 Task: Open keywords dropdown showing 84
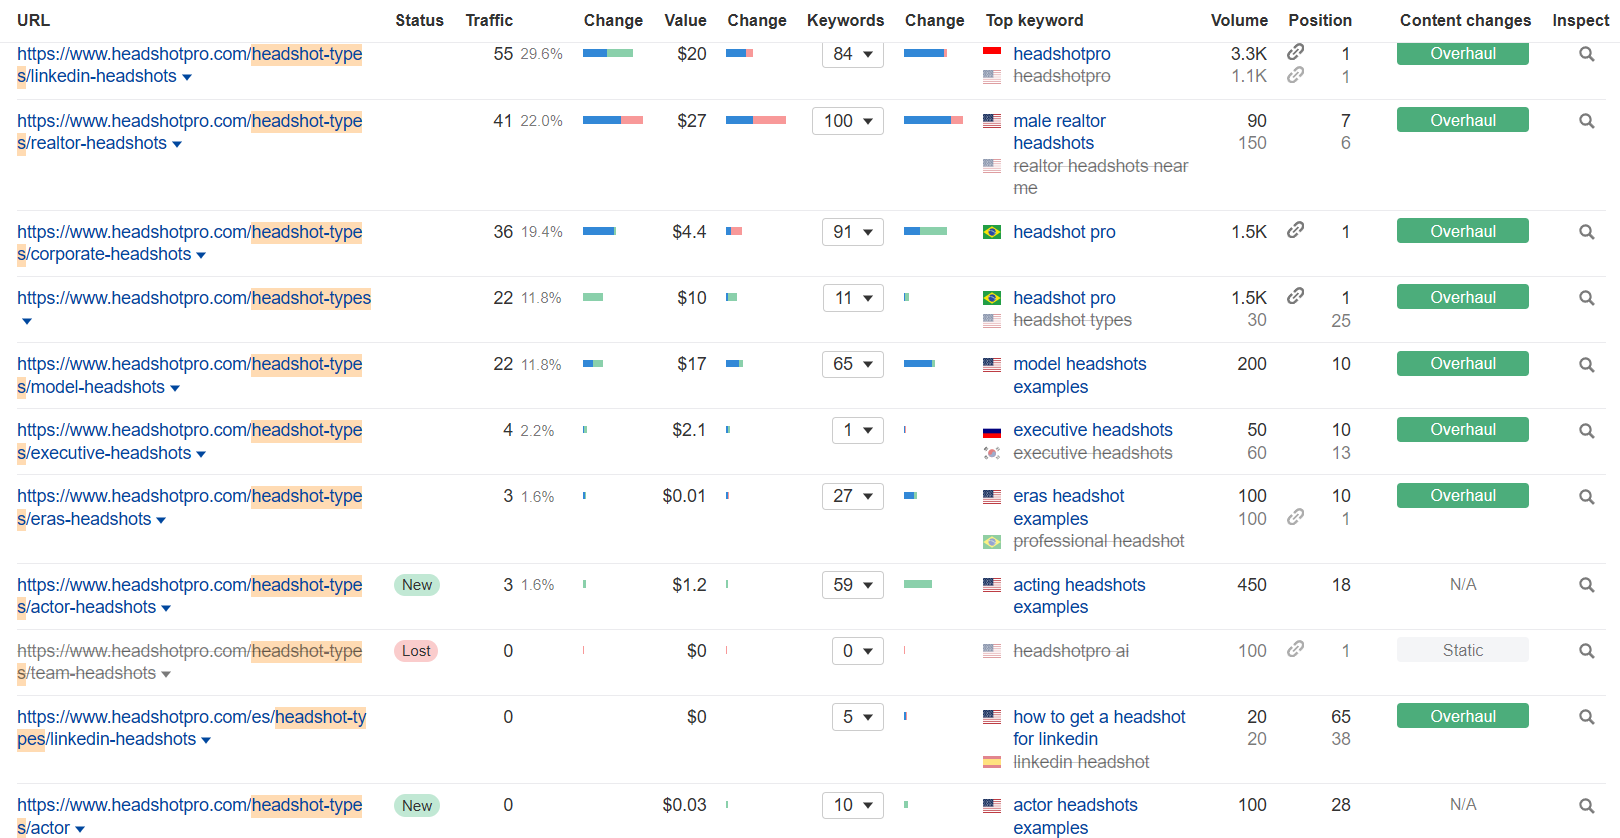tap(853, 54)
